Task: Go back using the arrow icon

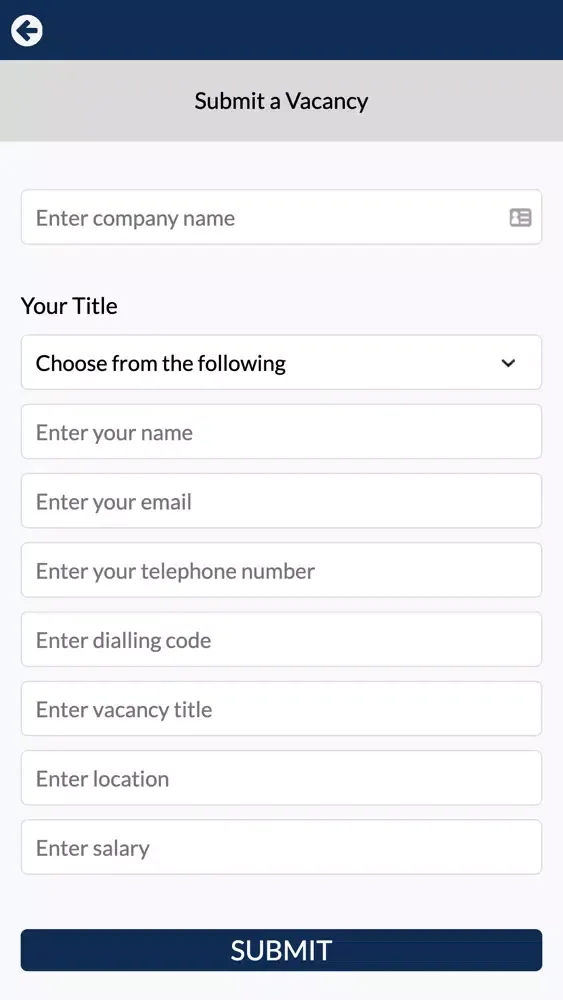Action: (27, 30)
